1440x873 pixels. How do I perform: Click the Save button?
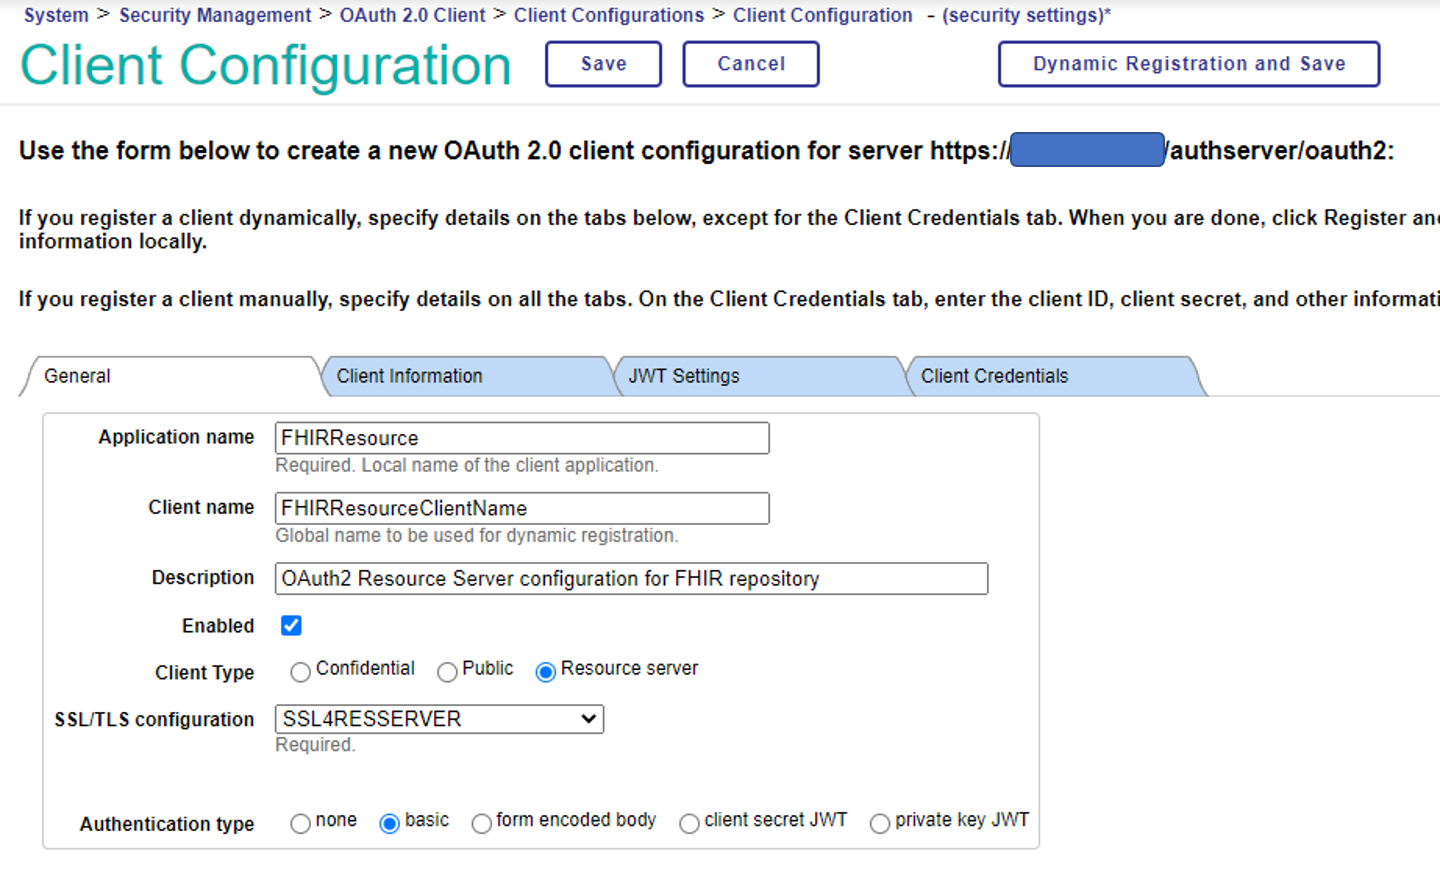point(603,64)
